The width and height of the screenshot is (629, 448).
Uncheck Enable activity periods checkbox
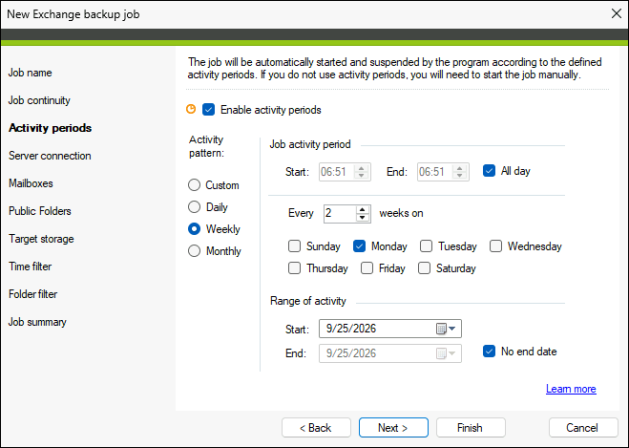click(209, 109)
